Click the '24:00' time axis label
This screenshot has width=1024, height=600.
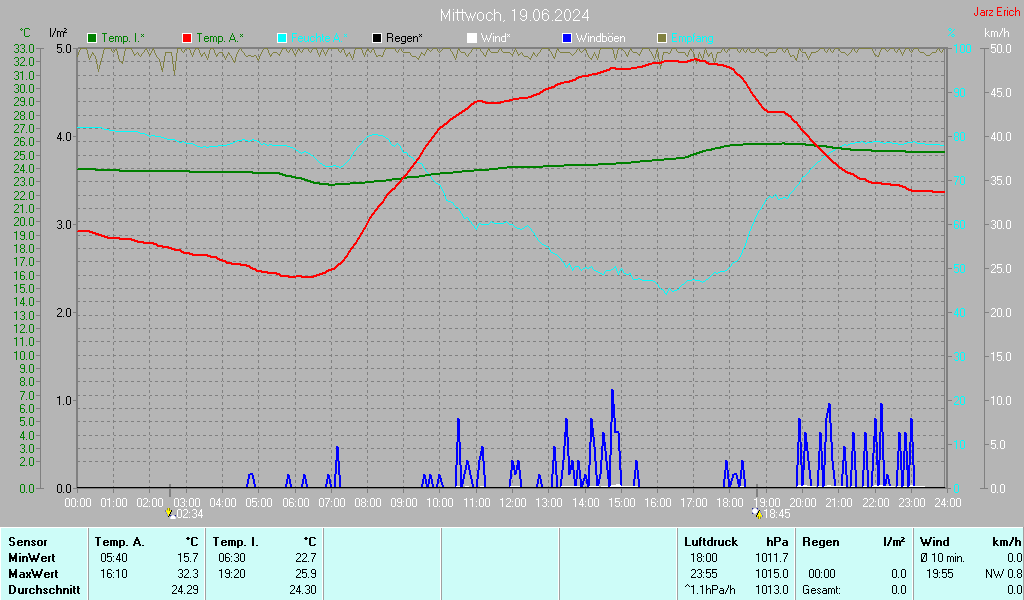(x=948, y=503)
